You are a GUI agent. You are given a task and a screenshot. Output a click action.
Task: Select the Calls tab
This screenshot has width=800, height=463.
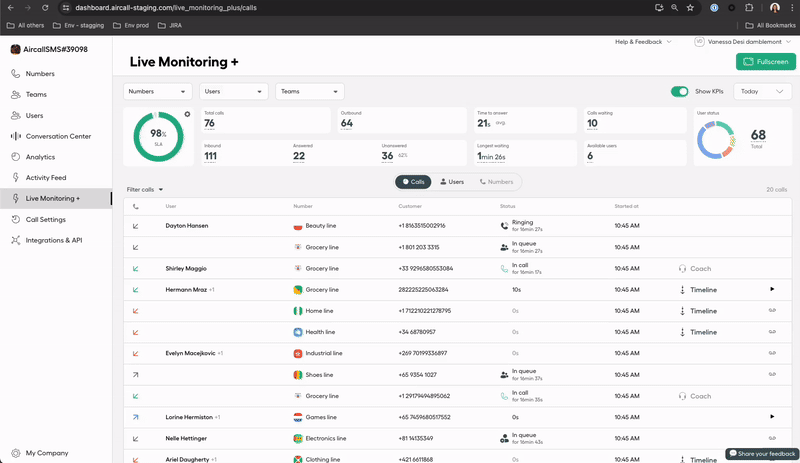click(x=413, y=182)
